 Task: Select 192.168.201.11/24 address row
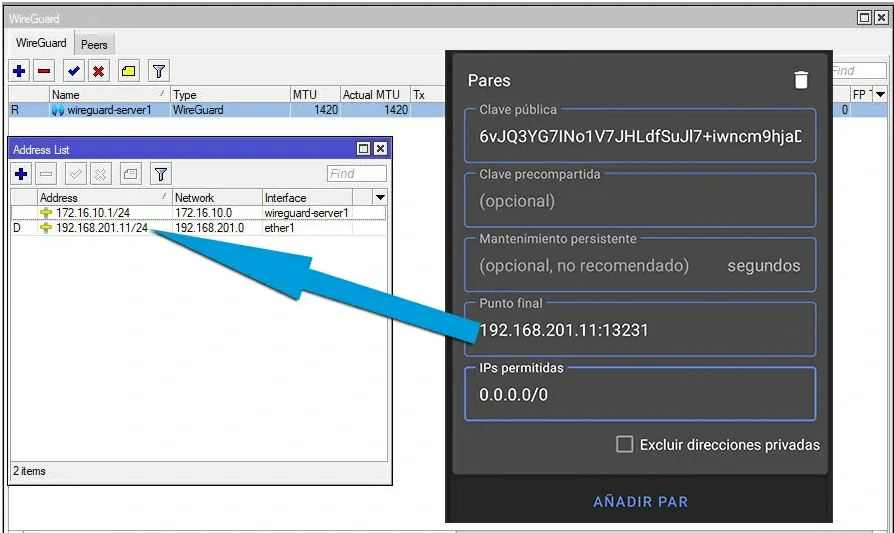pos(198,228)
